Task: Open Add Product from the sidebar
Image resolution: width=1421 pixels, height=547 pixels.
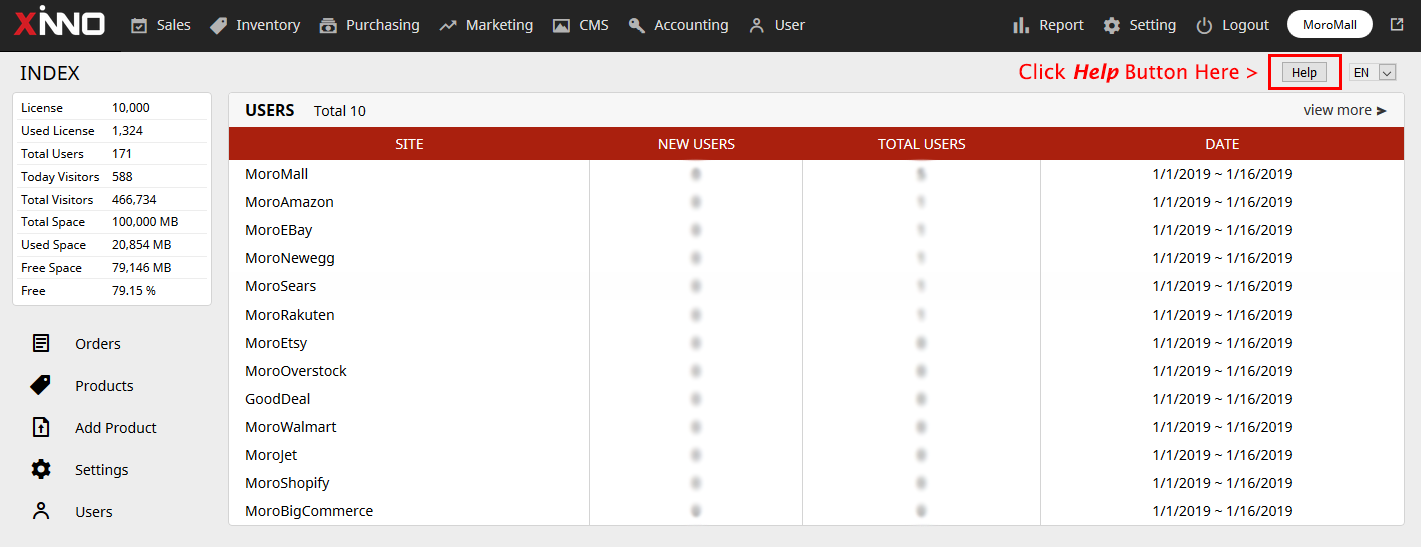Action: pos(116,427)
